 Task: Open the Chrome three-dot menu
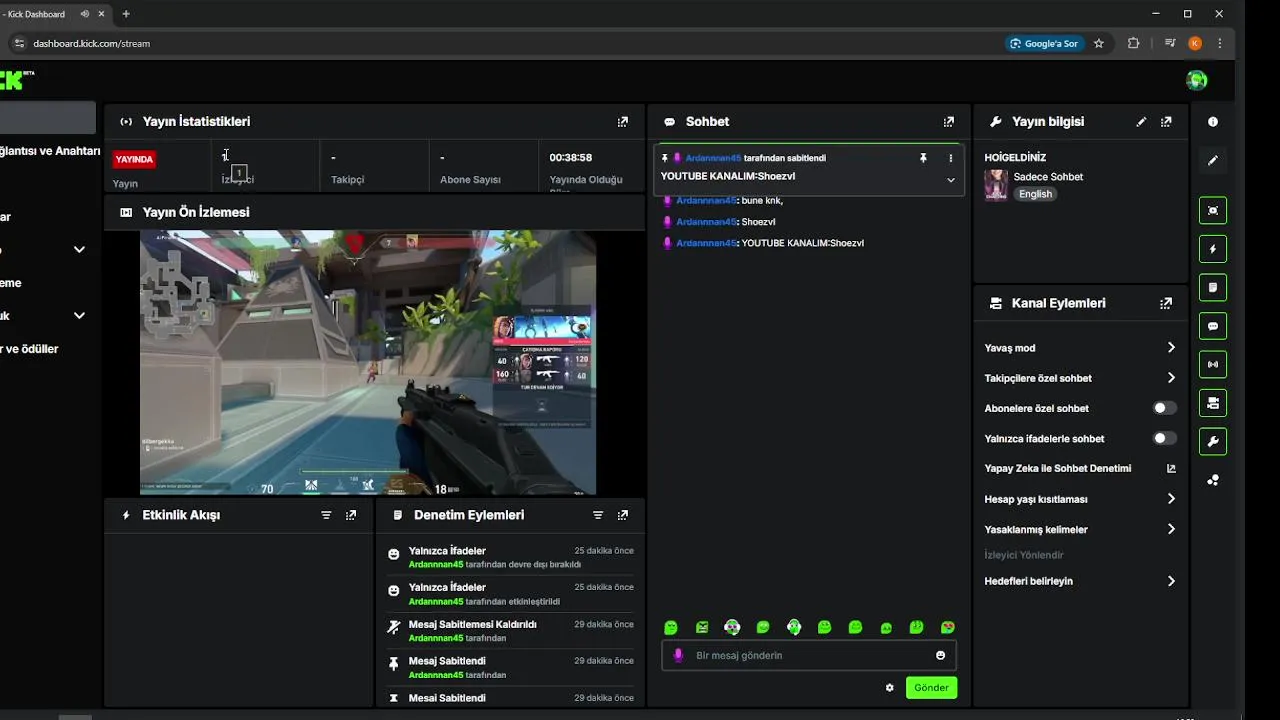point(1220,44)
